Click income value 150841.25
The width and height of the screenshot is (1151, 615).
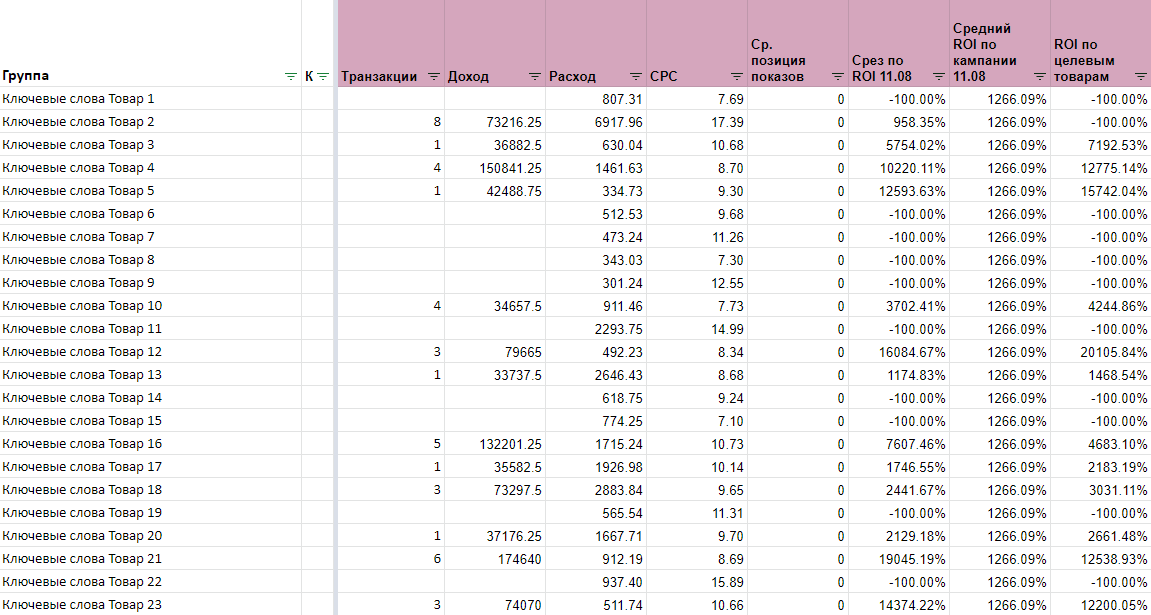tap(510, 167)
